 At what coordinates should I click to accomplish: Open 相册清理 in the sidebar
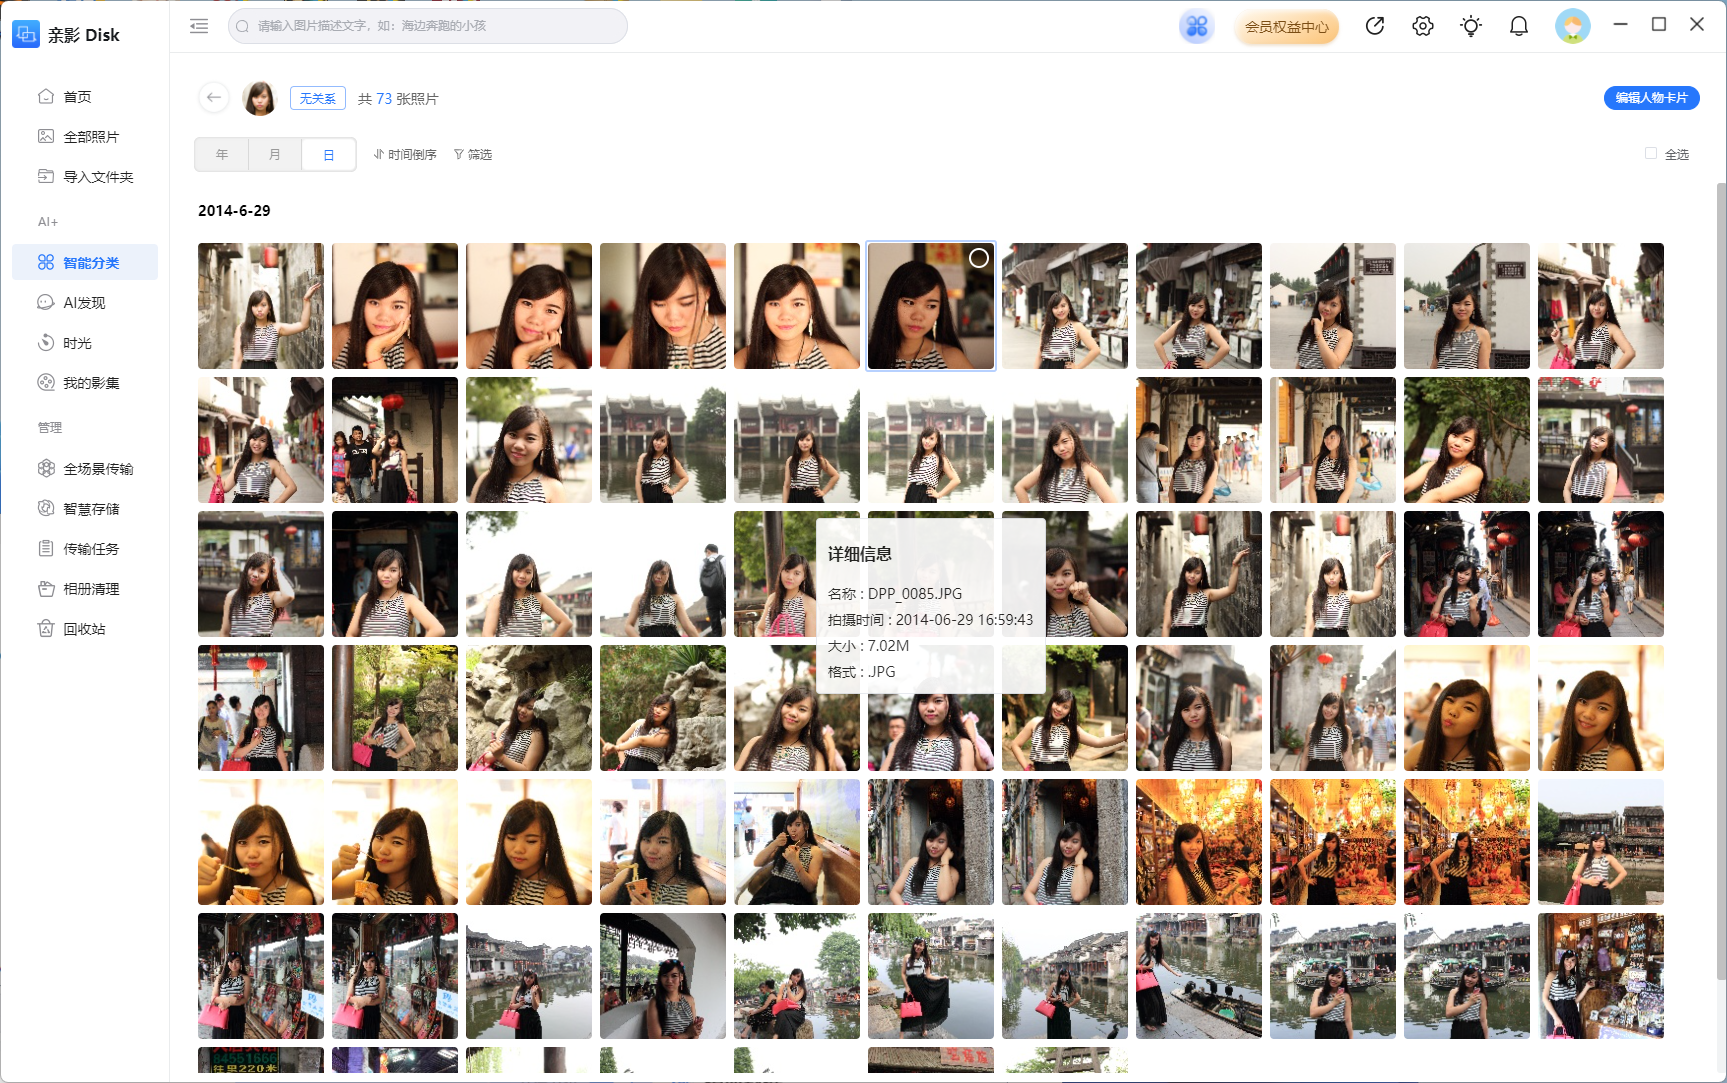[91, 589]
